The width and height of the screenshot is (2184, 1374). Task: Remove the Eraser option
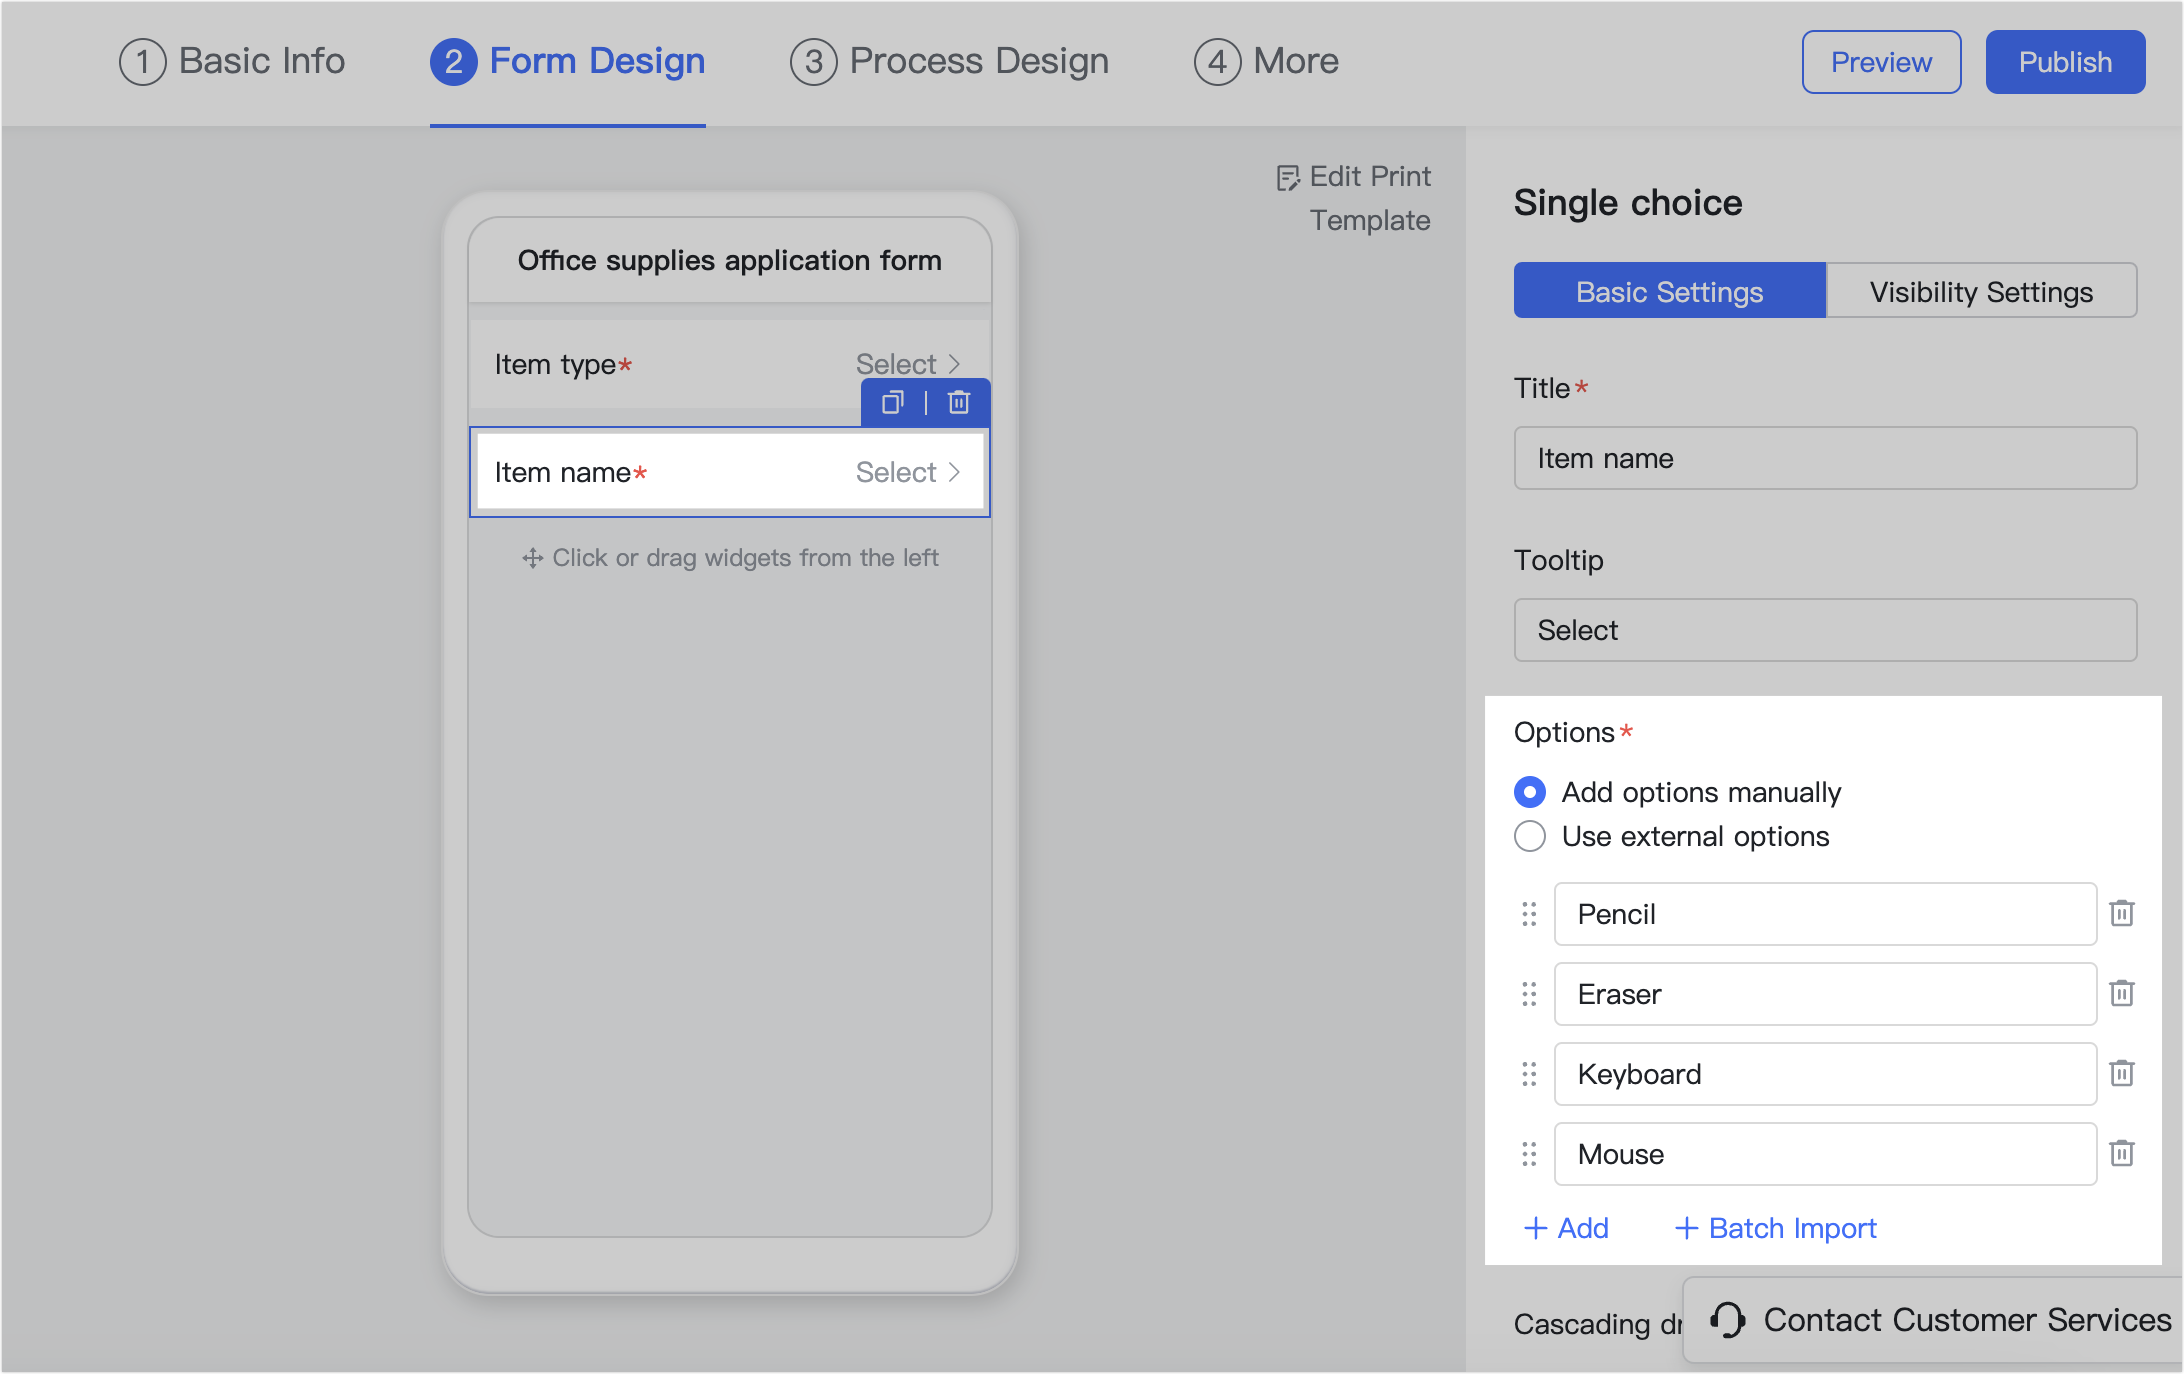tap(2122, 993)
